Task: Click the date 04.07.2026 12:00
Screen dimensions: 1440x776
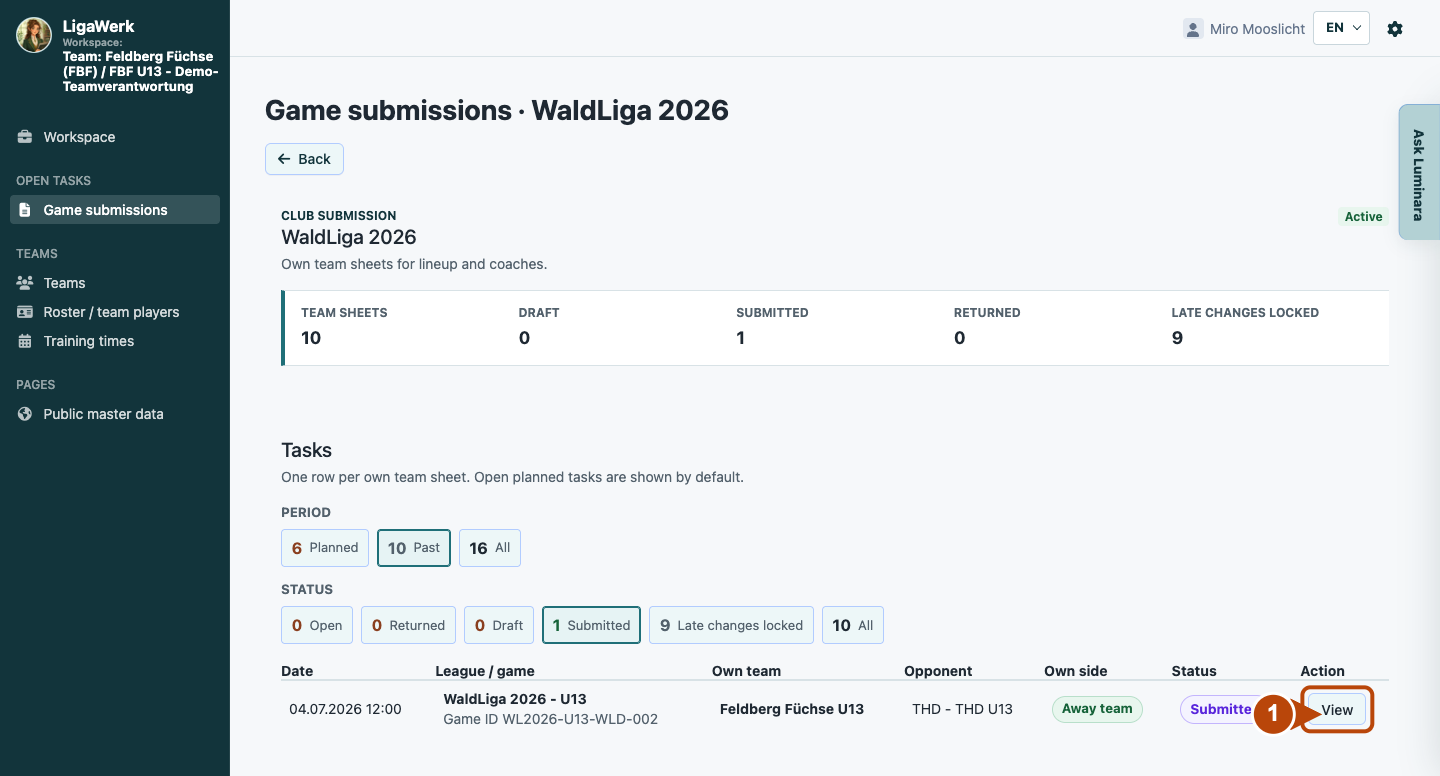Action: (345, 709)
